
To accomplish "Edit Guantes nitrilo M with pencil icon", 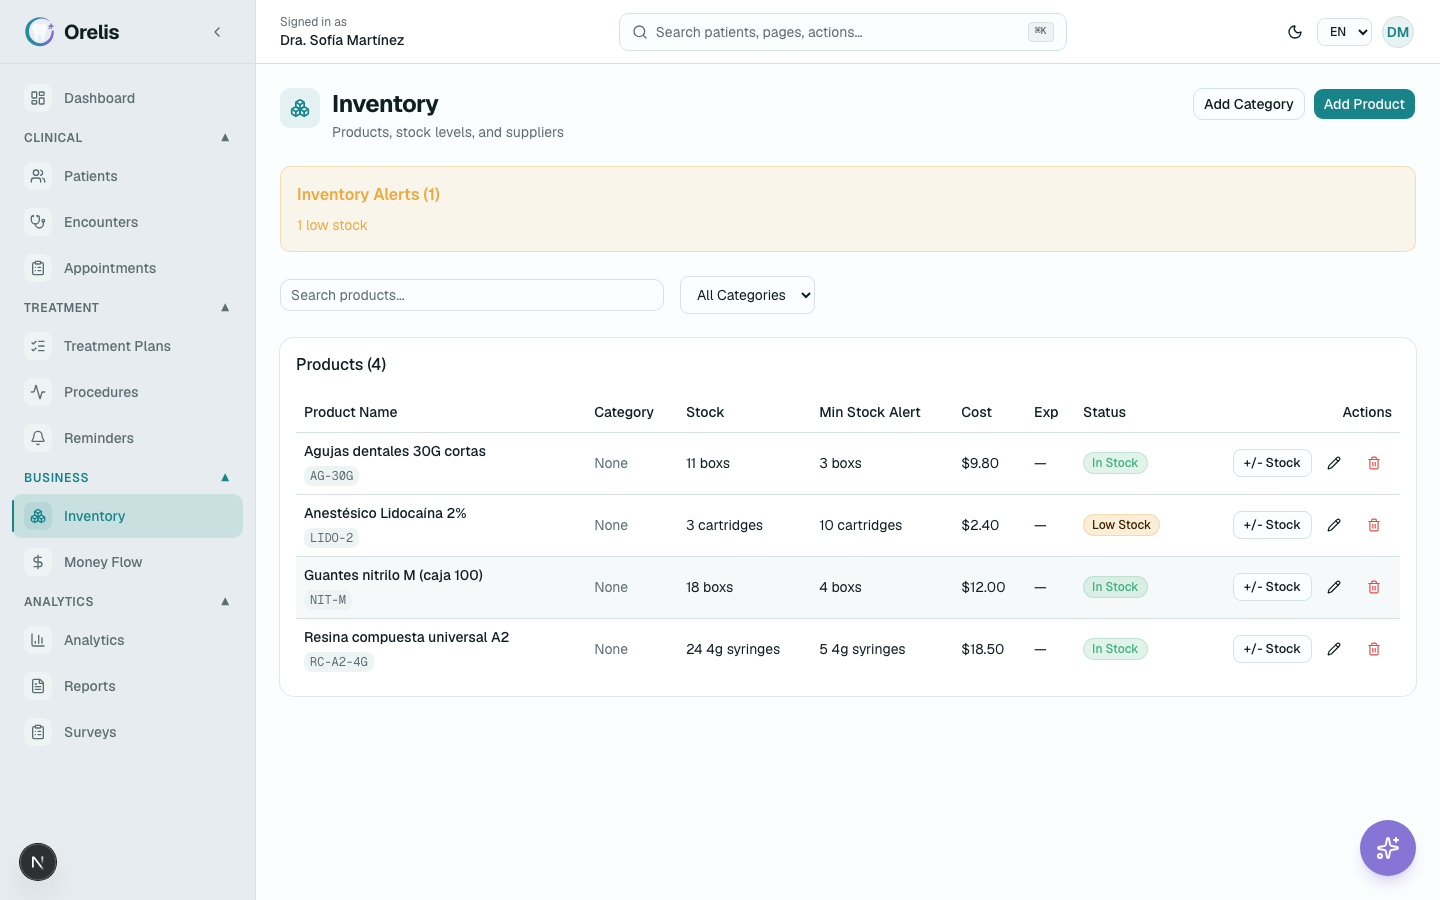I will tap(1334, 587).
